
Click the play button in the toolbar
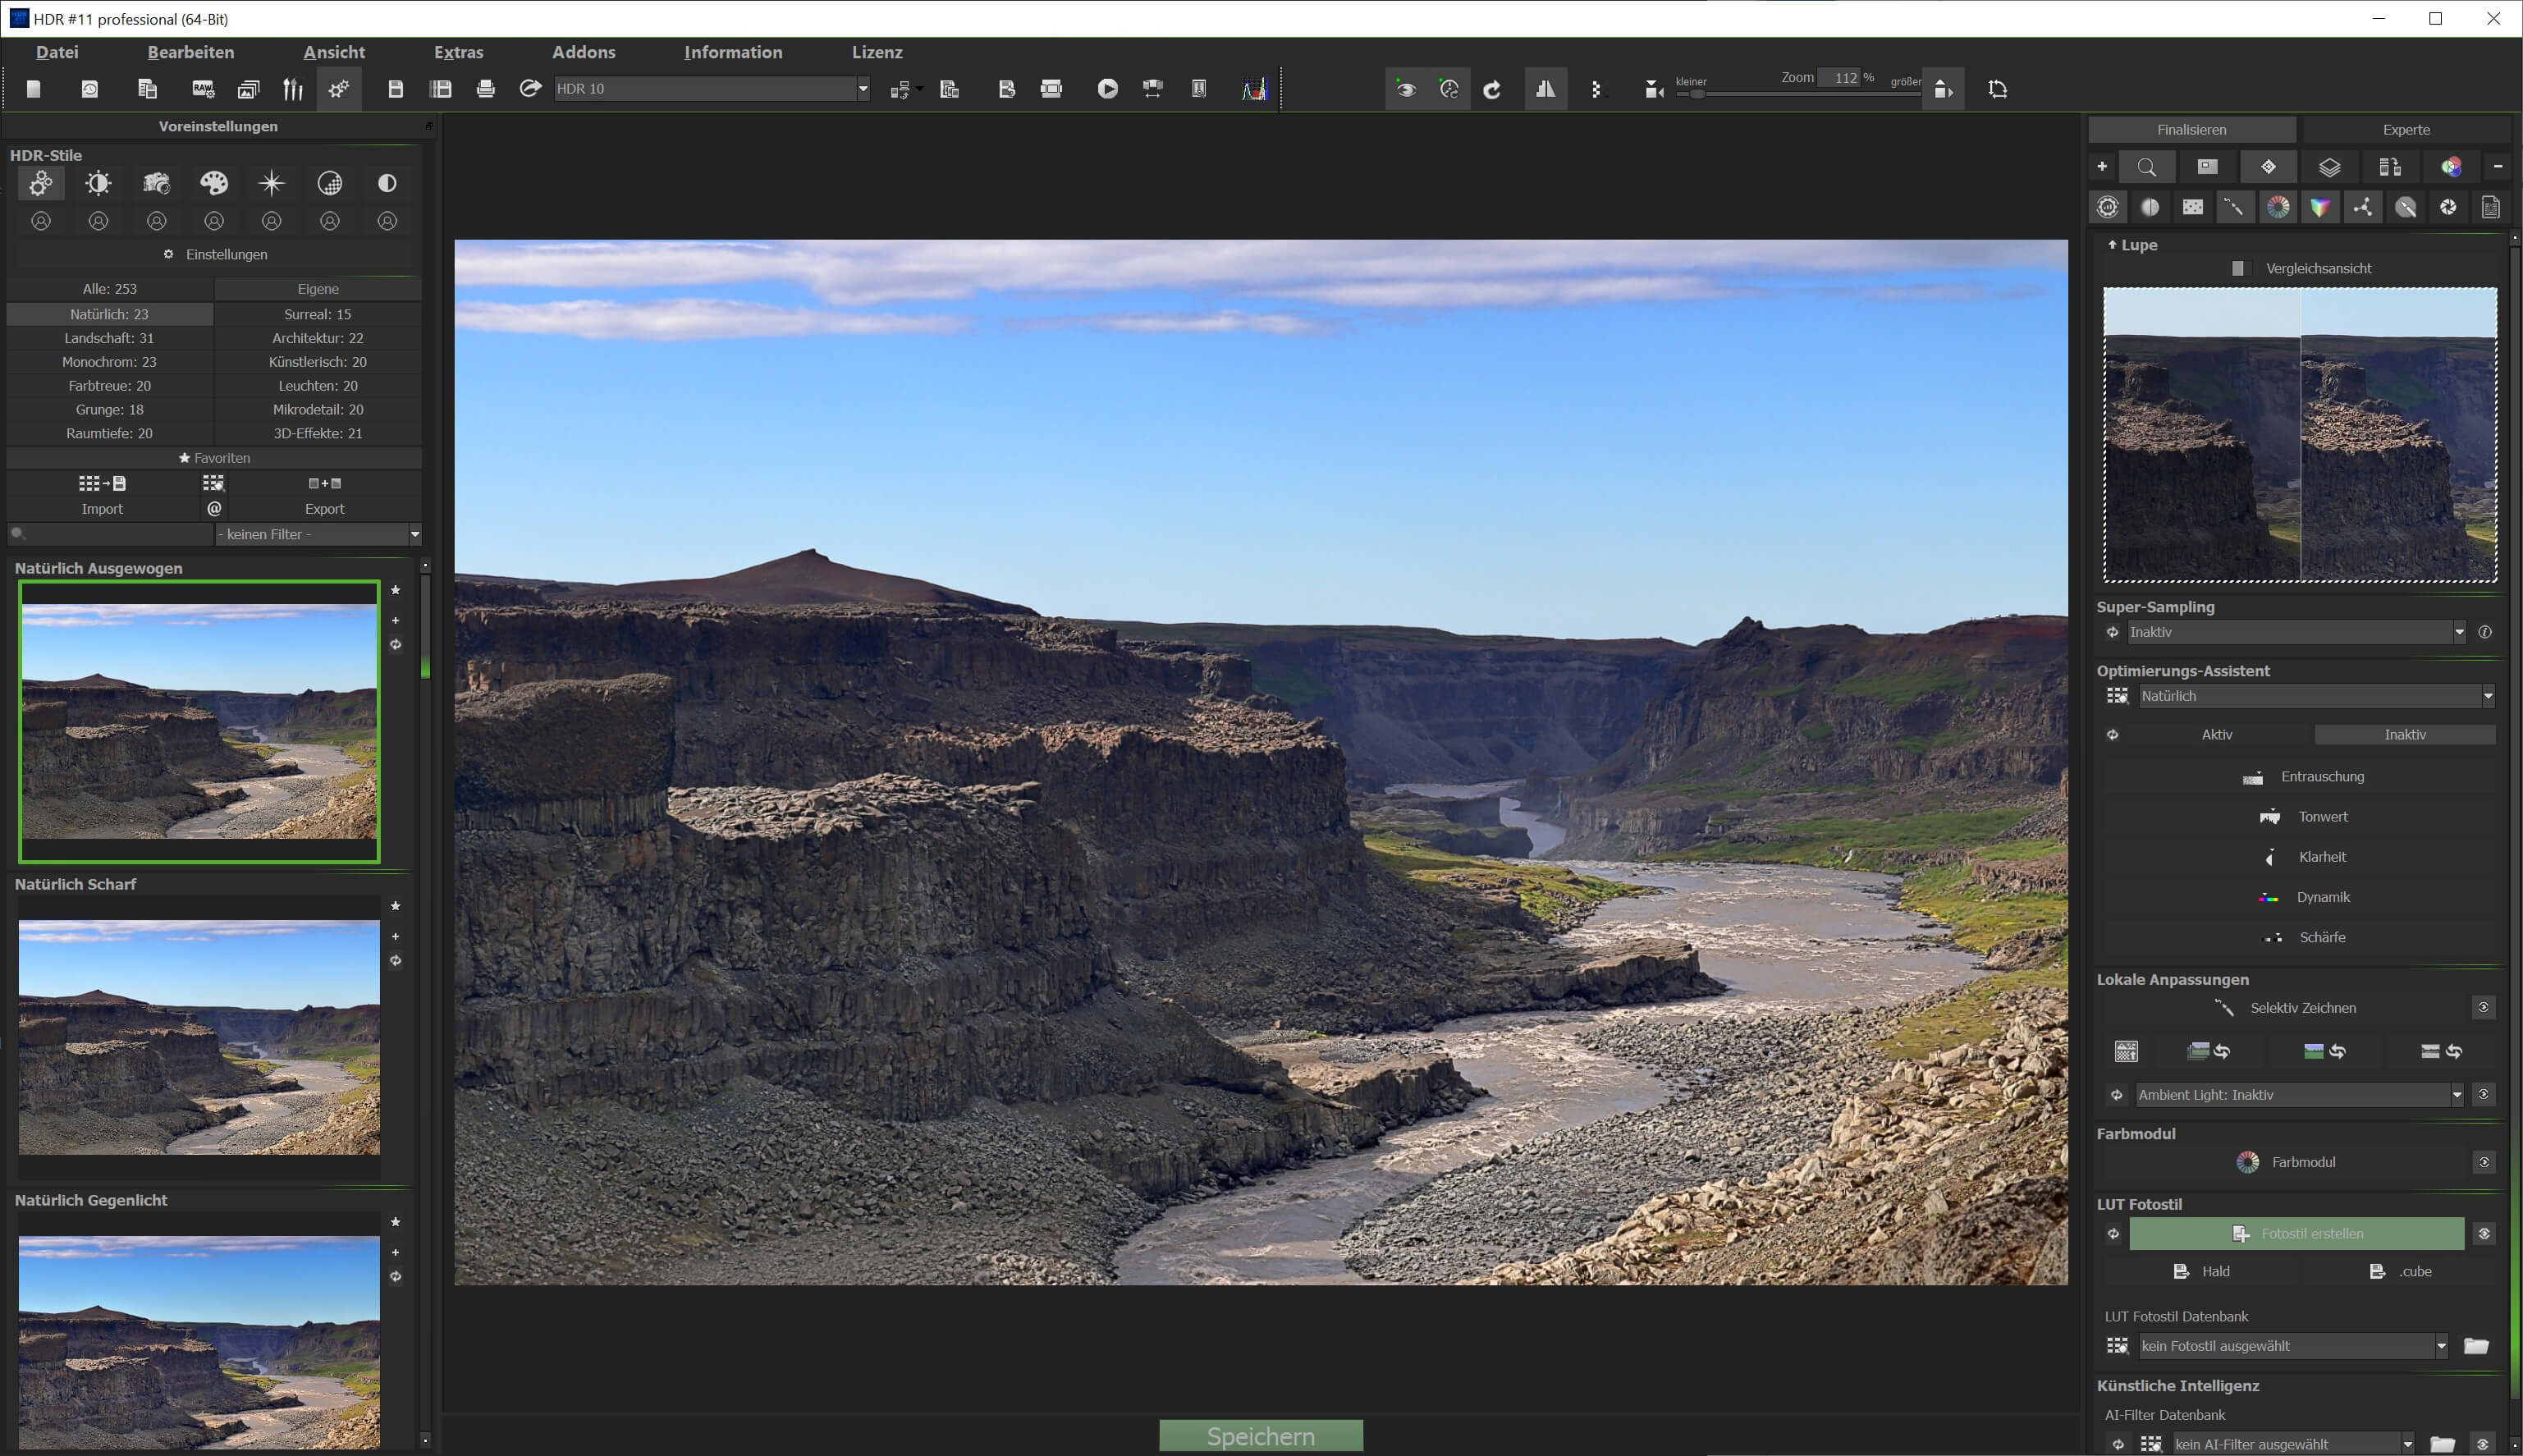(1107, 89)
